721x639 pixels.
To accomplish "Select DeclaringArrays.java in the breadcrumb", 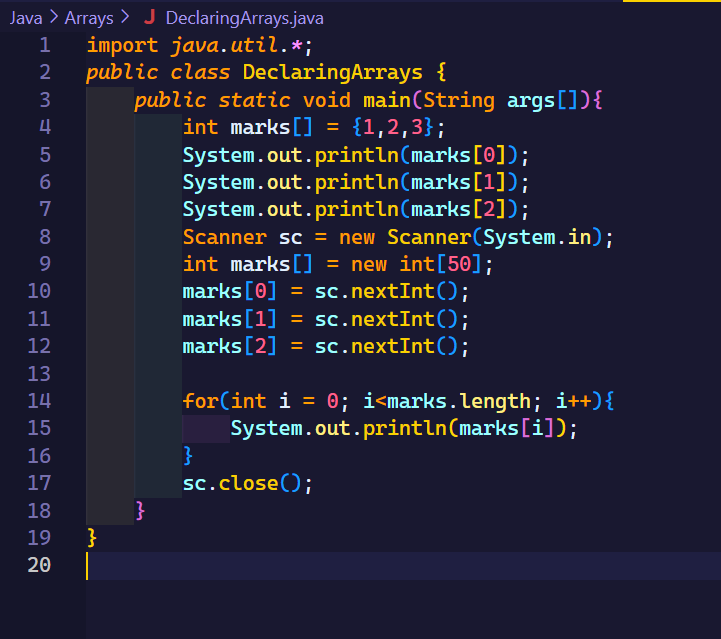I will point(245,18).
